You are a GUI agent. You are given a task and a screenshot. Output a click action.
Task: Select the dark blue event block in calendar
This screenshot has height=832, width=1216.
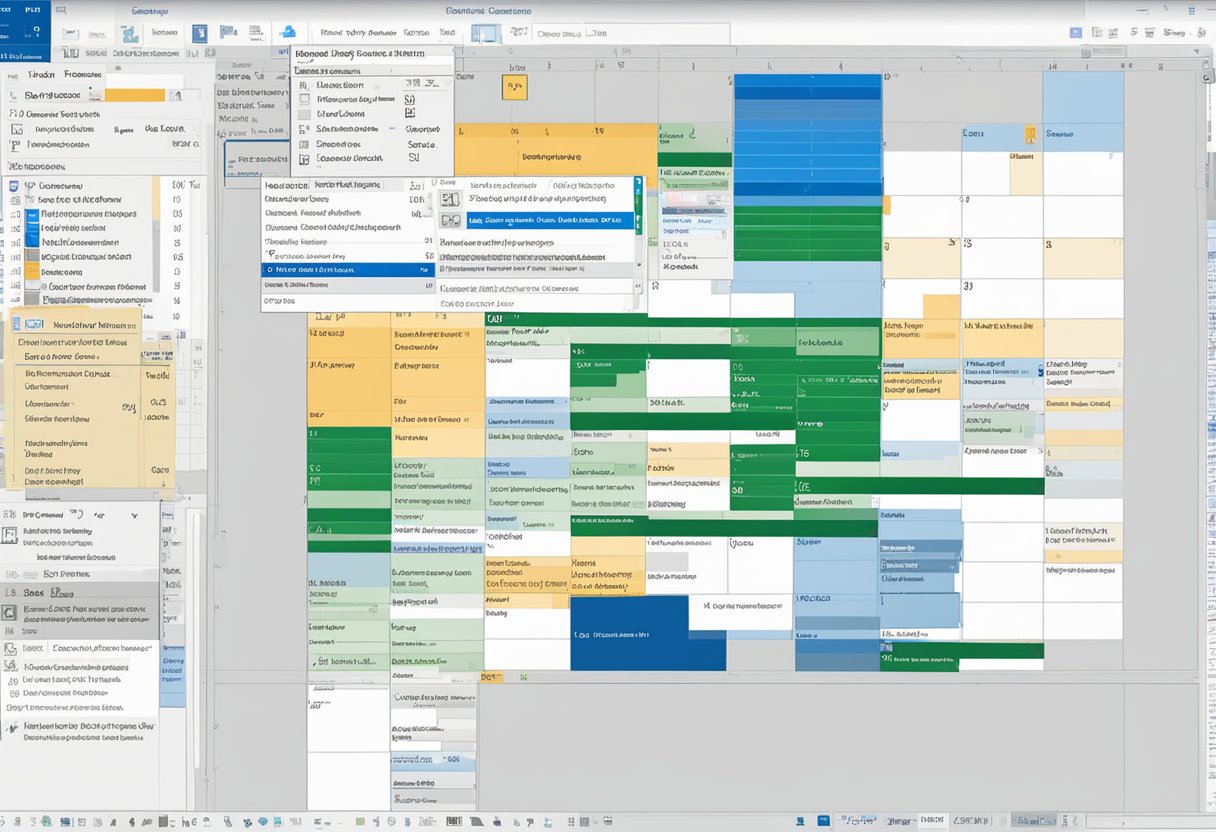click(647, 633)
